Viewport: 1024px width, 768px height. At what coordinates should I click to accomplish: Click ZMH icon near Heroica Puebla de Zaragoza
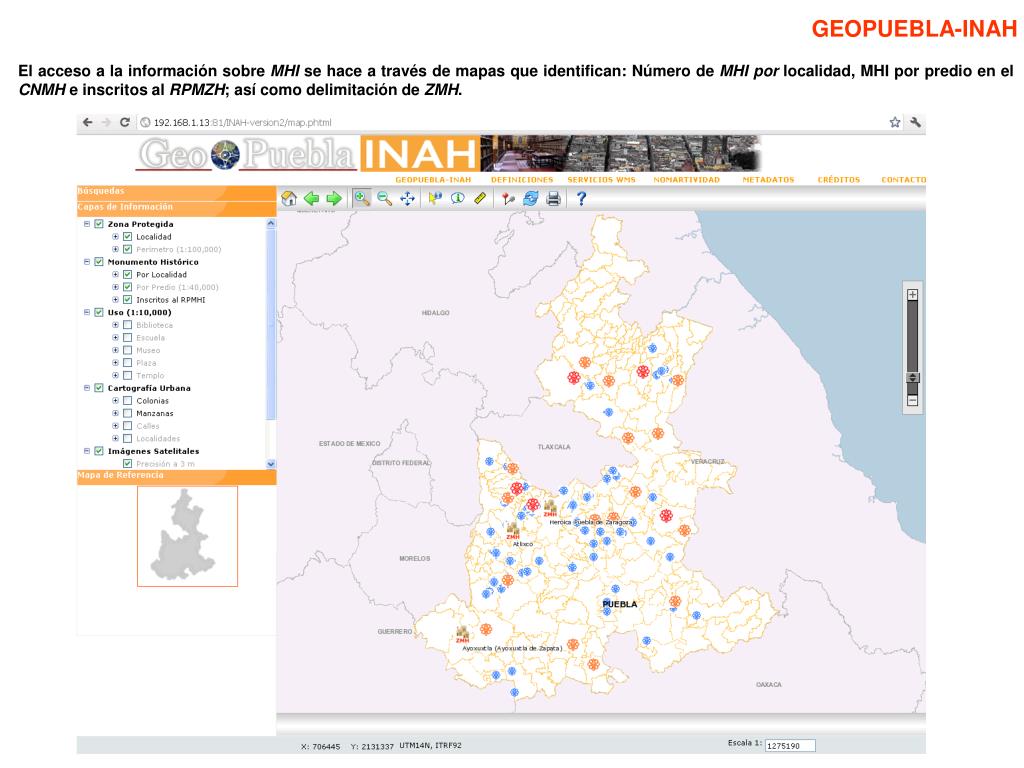tap(551, 508)
